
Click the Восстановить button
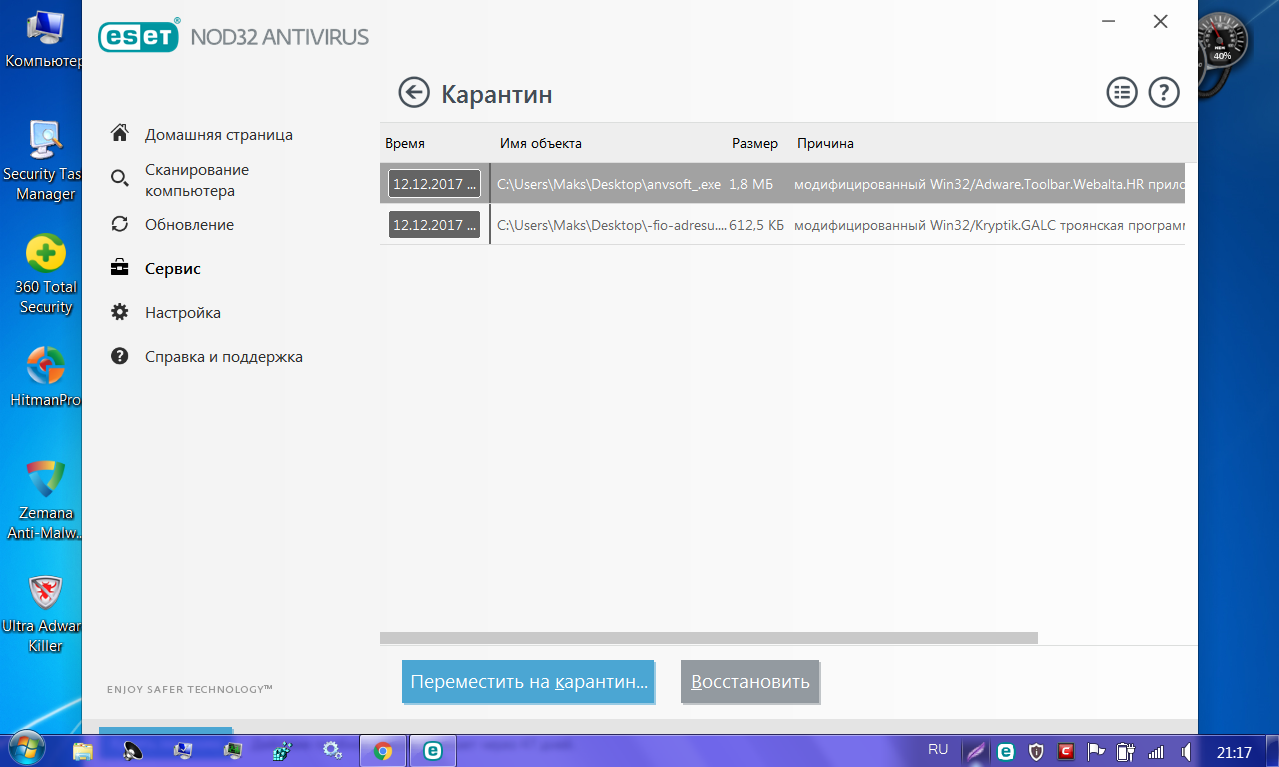click(750, 682)
